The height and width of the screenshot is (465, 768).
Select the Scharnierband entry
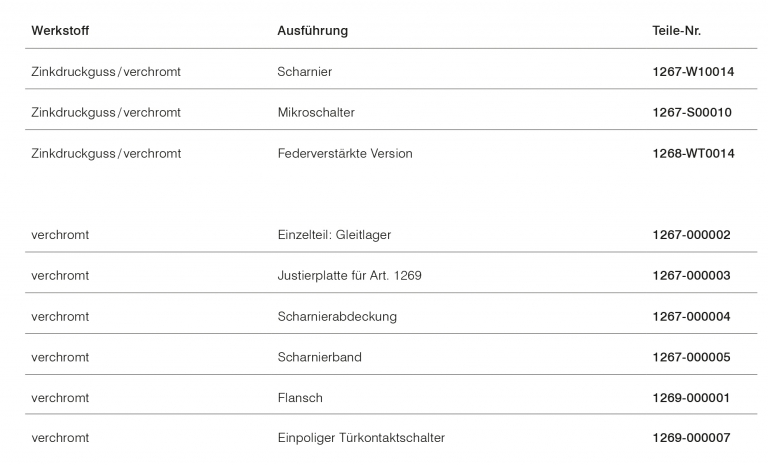coord(319,357)
